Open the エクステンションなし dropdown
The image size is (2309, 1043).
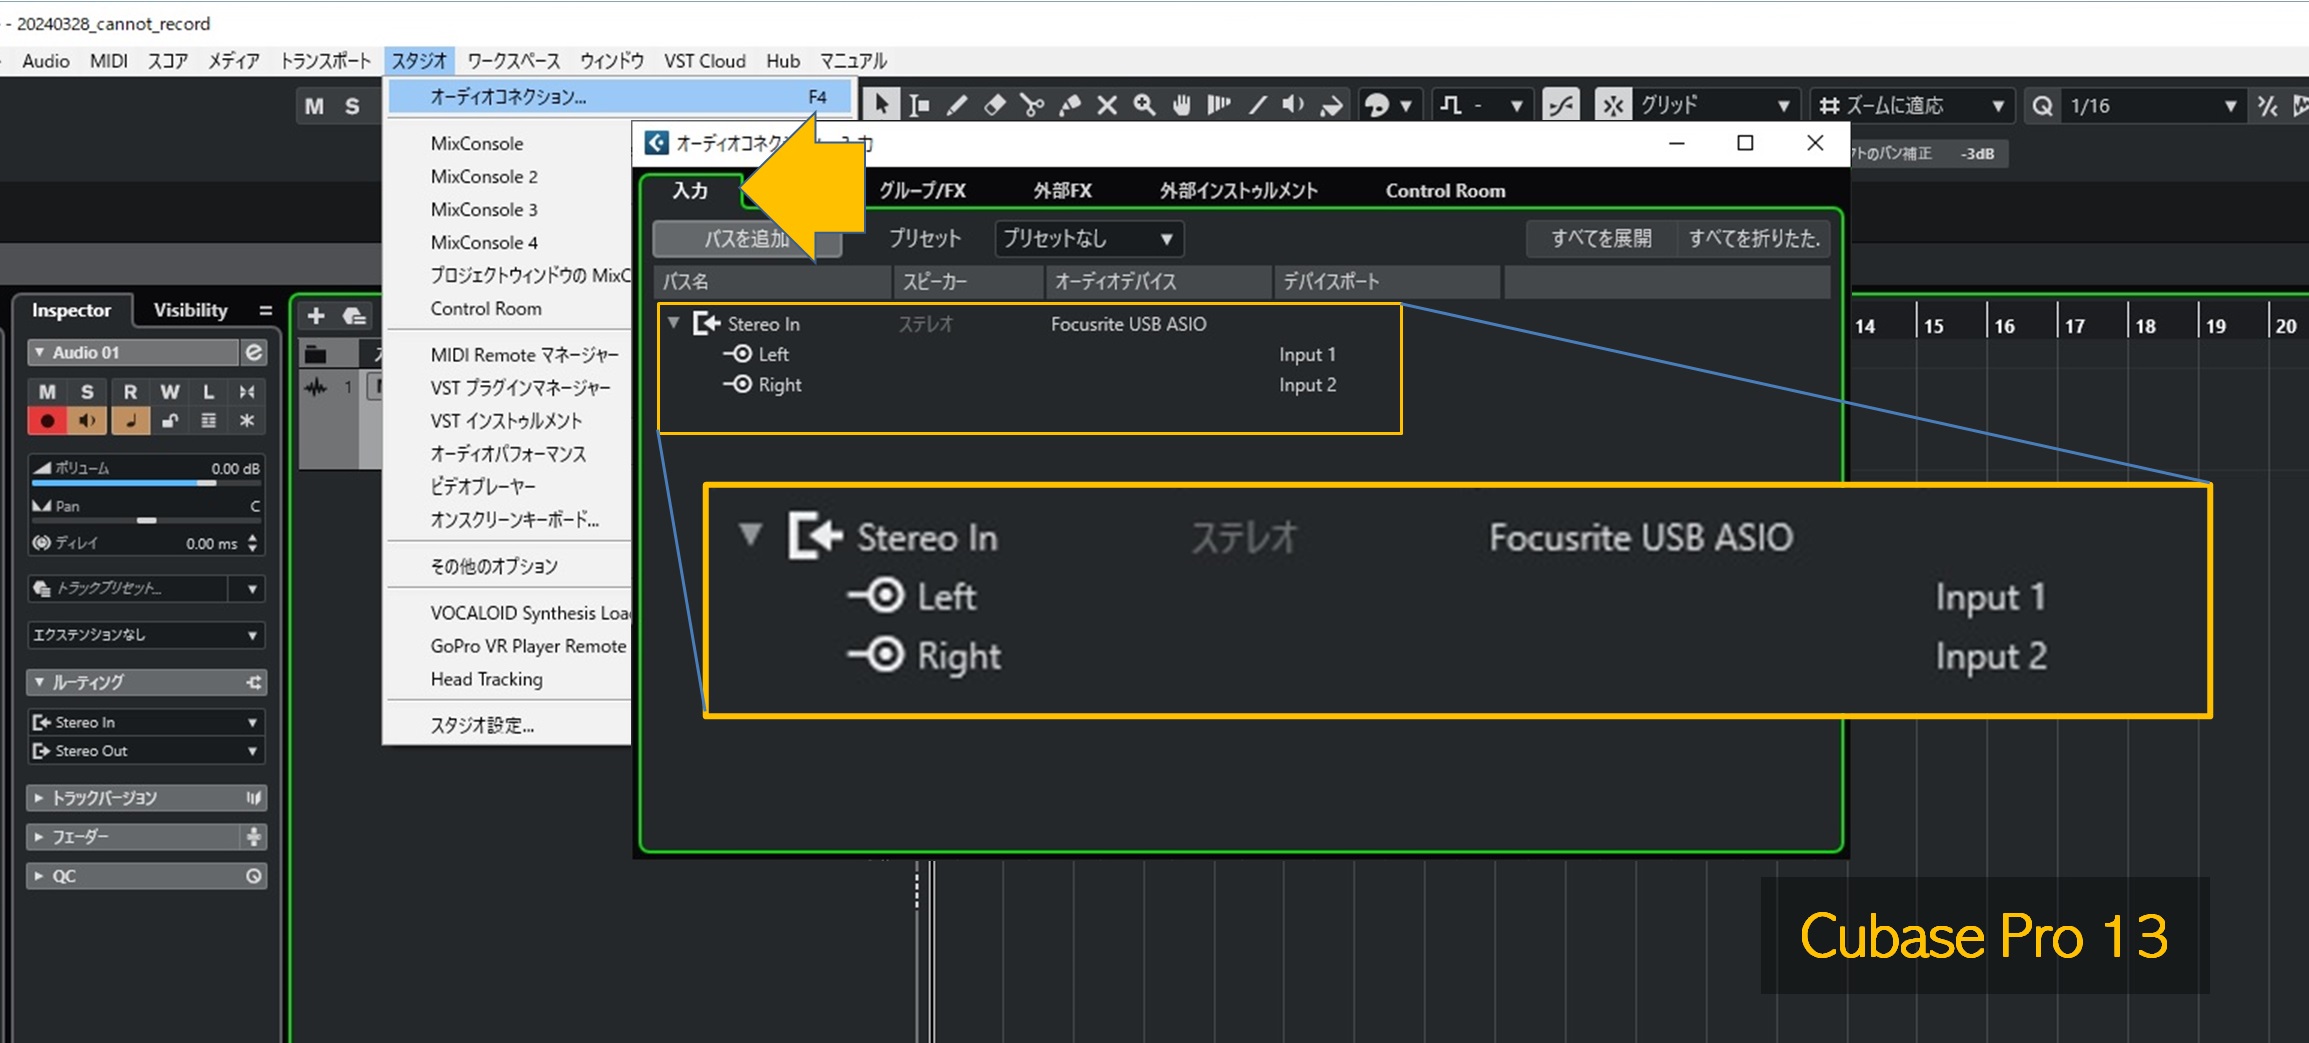tap(146, 635)
